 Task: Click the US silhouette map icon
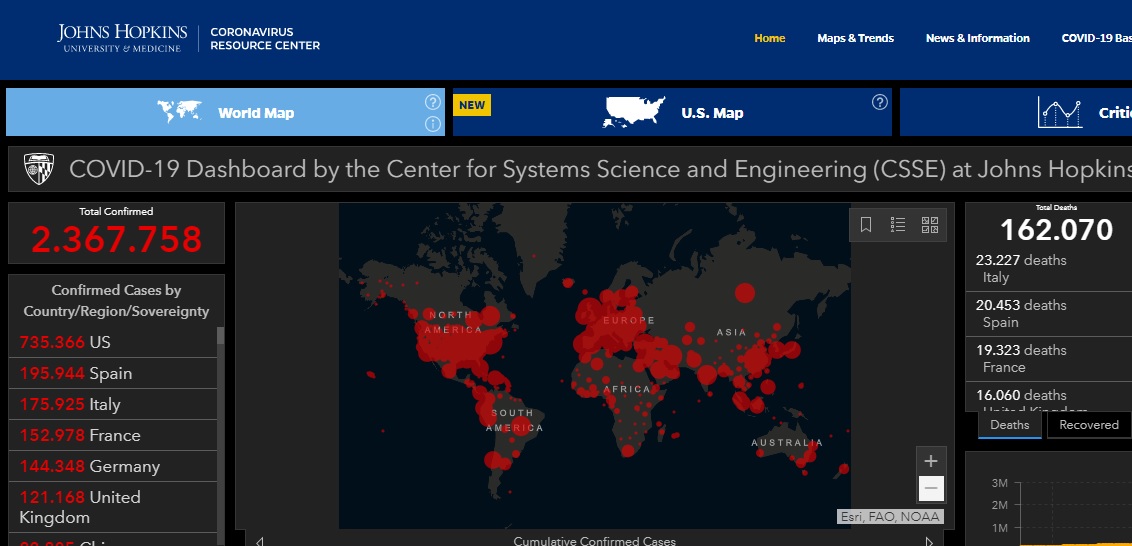click(x=634, y=112)
